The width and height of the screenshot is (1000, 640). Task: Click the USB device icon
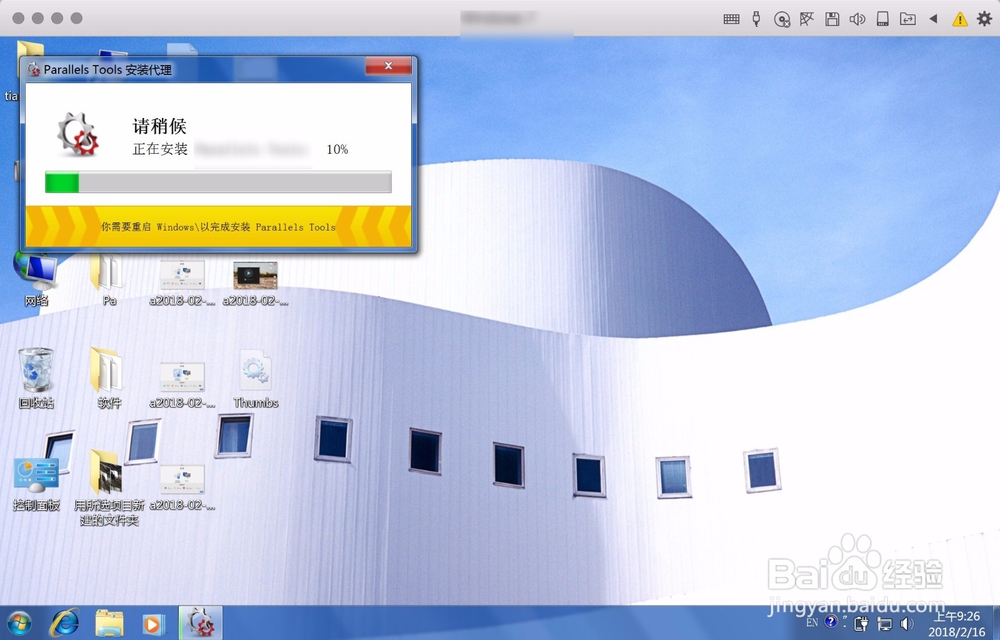756,18
